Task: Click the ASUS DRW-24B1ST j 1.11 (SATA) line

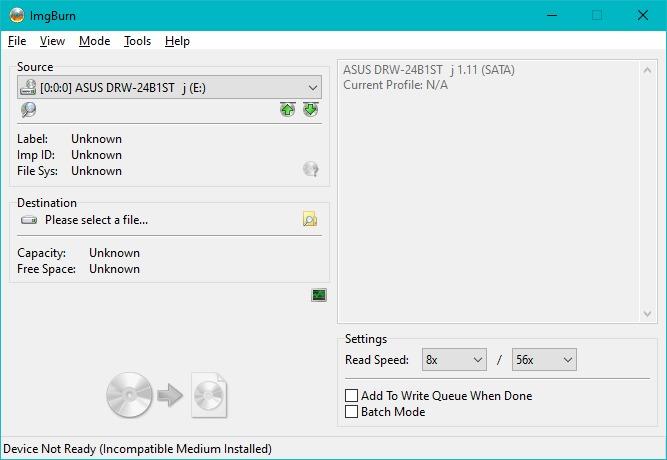Action: (x=429, y=70)
